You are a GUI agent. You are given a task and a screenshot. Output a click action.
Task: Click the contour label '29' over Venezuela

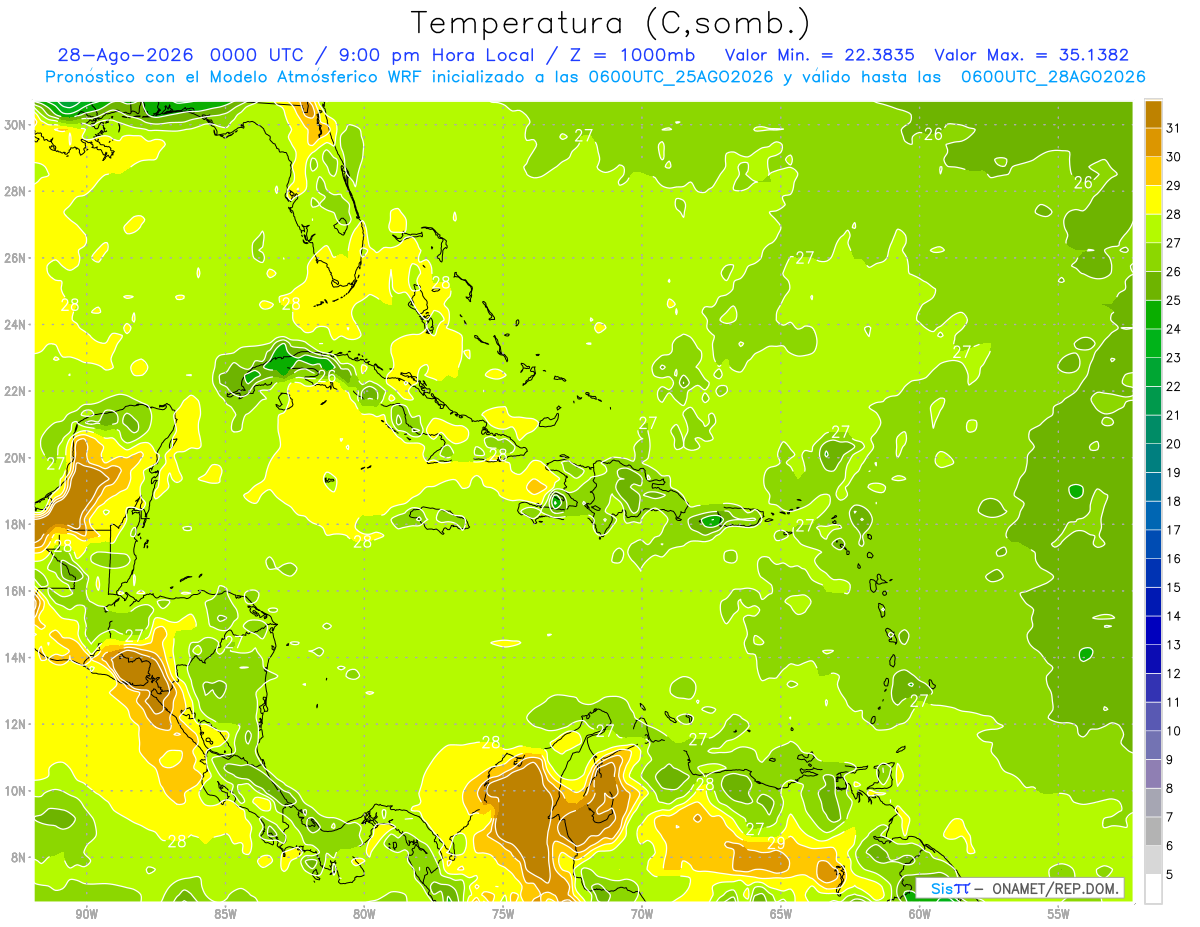[x=776, y=843]
